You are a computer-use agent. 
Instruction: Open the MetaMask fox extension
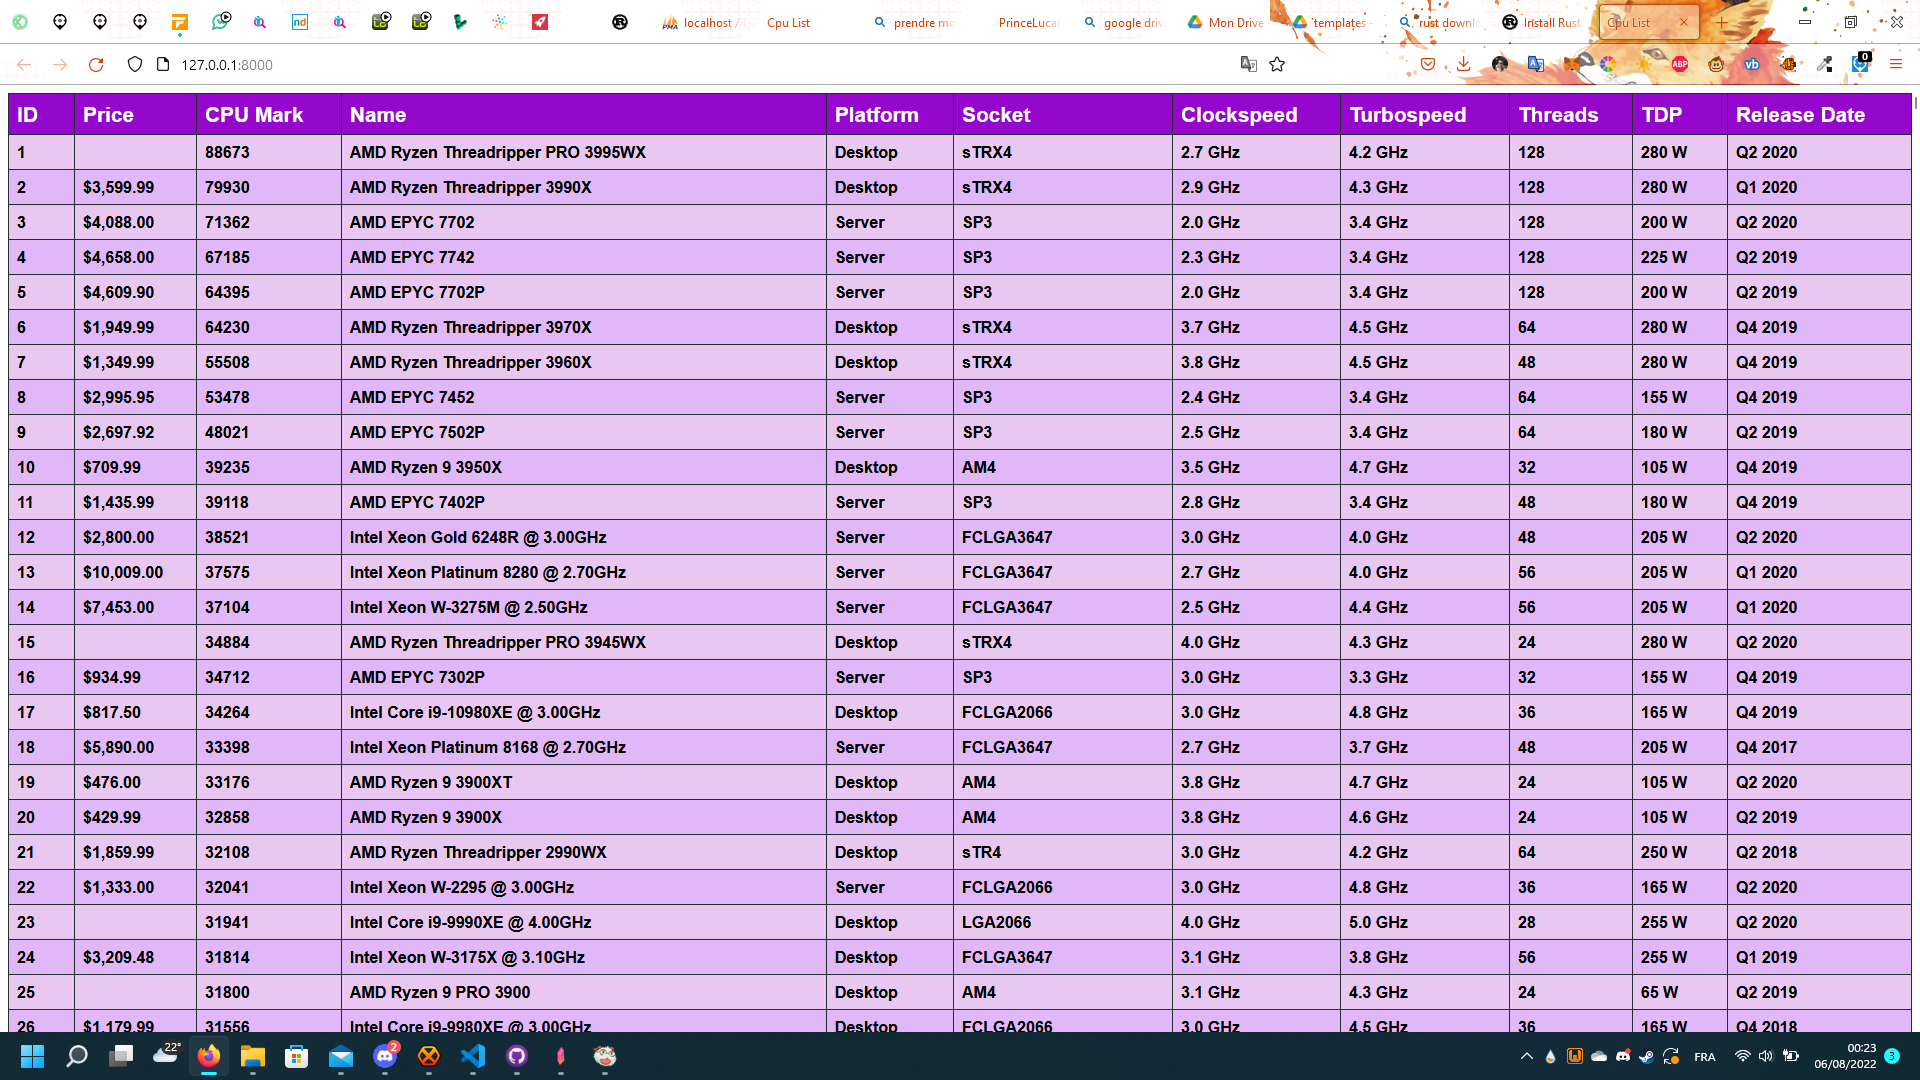click(x=1572, y=65)
